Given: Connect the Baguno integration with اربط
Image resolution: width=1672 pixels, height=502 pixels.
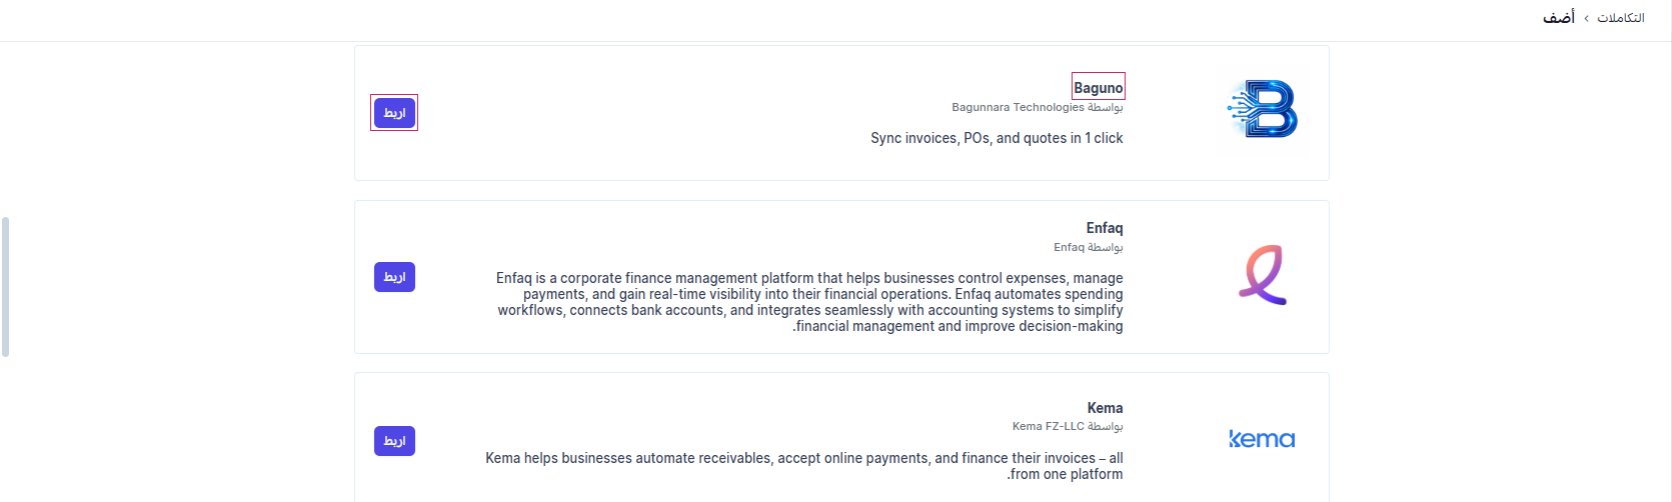Looking at the screenshot, I should 394,113.
